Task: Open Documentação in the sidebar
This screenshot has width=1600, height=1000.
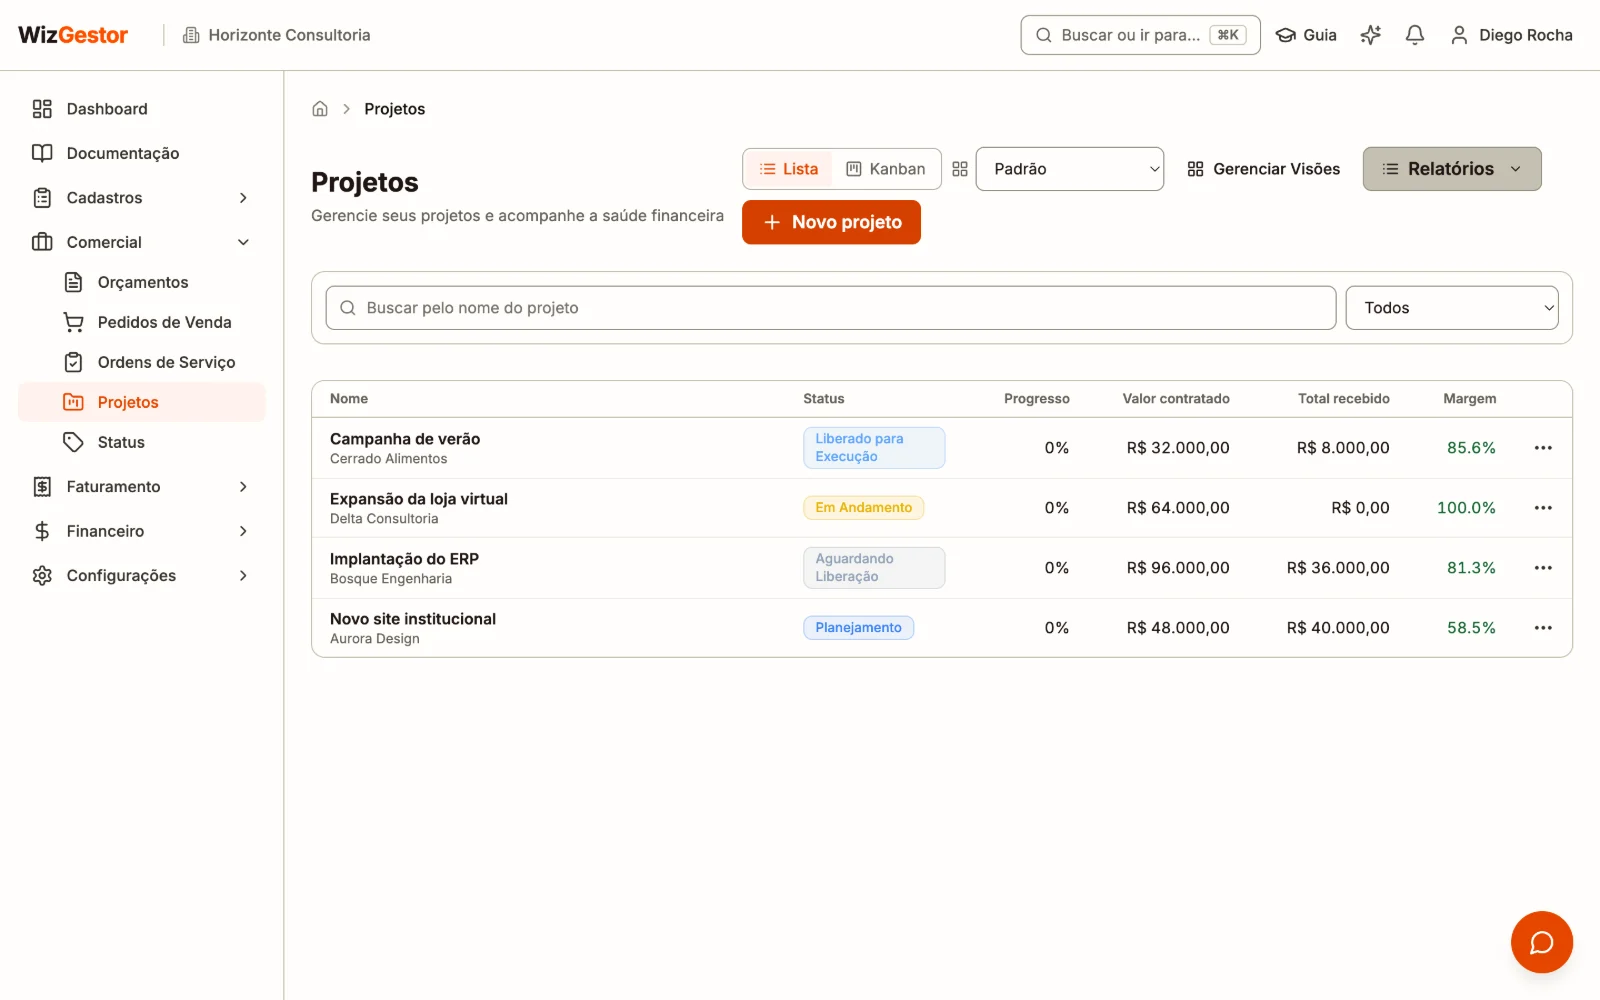Action: [x=142, y=153]
